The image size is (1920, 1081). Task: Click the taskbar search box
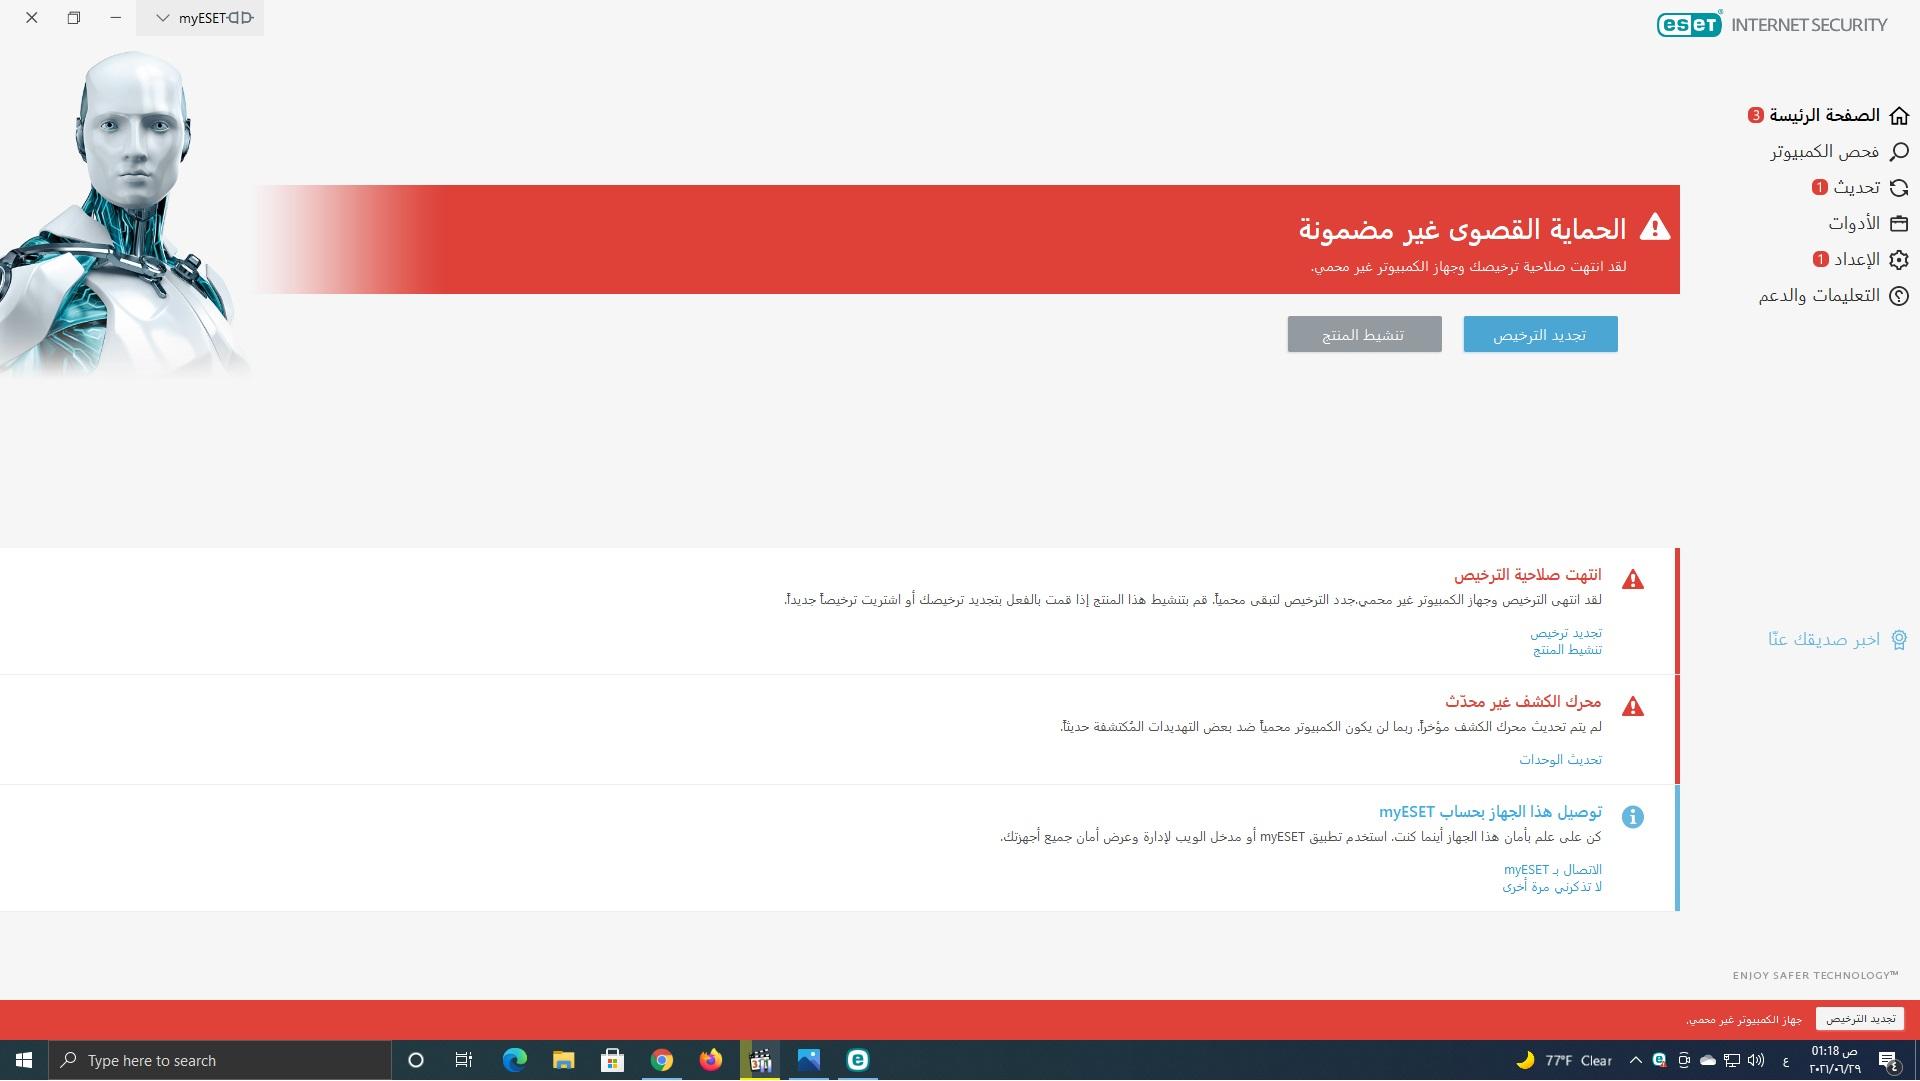click(x=220, y=1060)
